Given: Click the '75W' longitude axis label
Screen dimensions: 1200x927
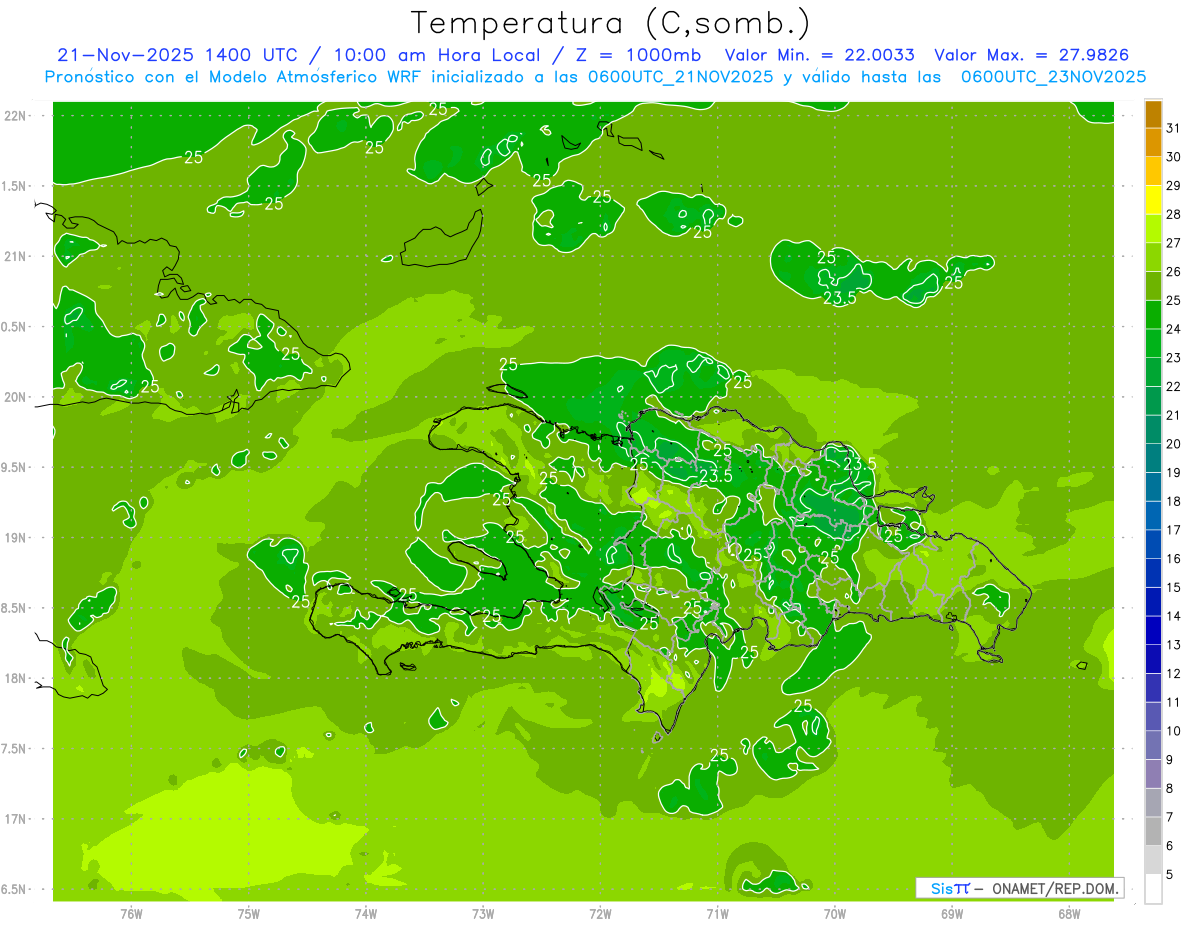Looking at the screenshot, I should coord(249,914).
